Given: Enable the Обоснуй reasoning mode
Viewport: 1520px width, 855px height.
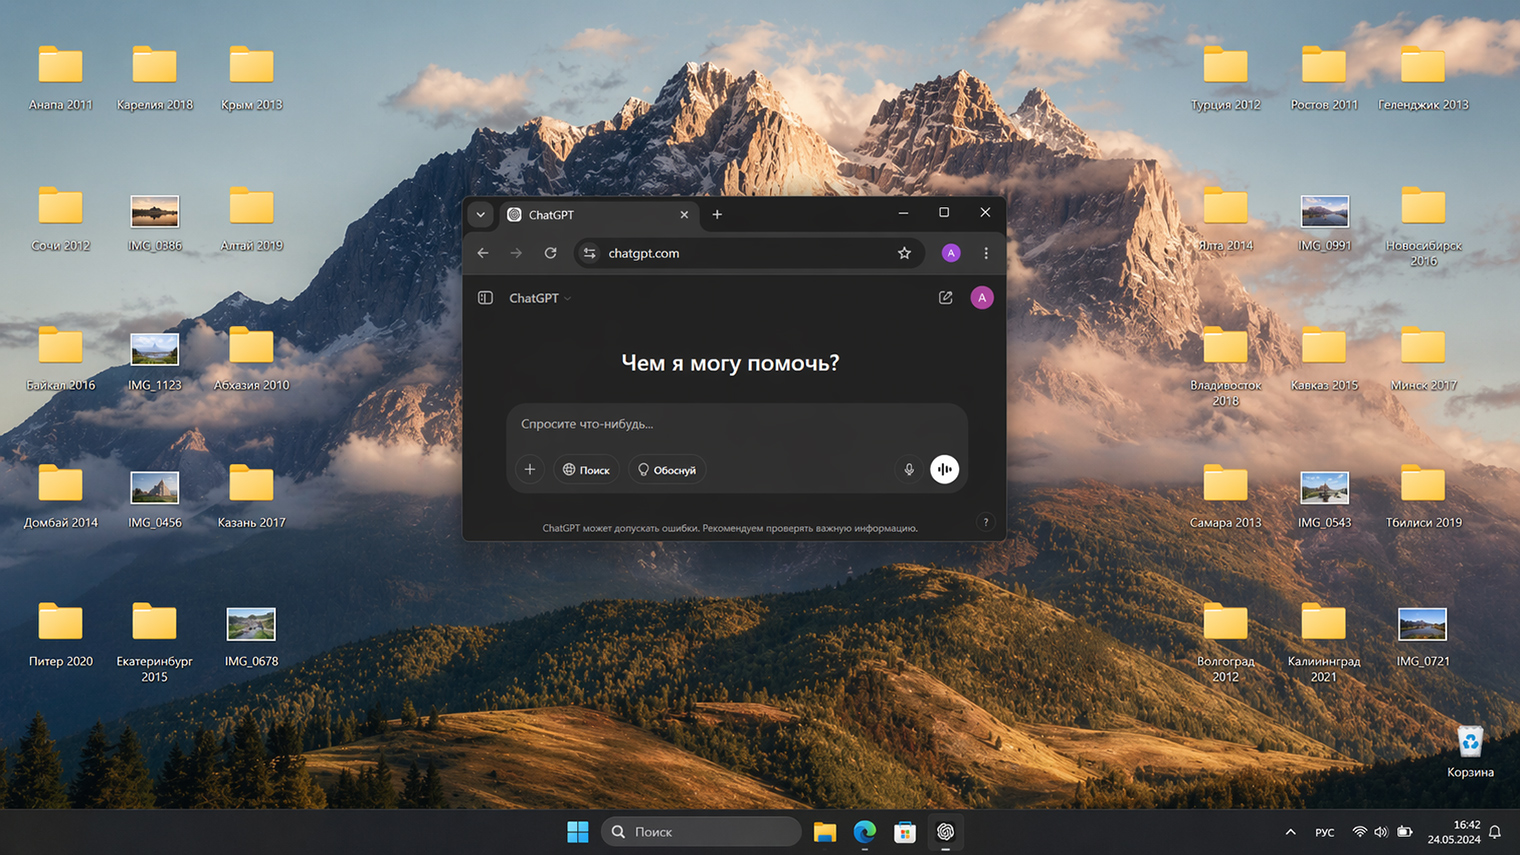Looking at the screenshot, I should pyautogui.click(x=666, y=469).
